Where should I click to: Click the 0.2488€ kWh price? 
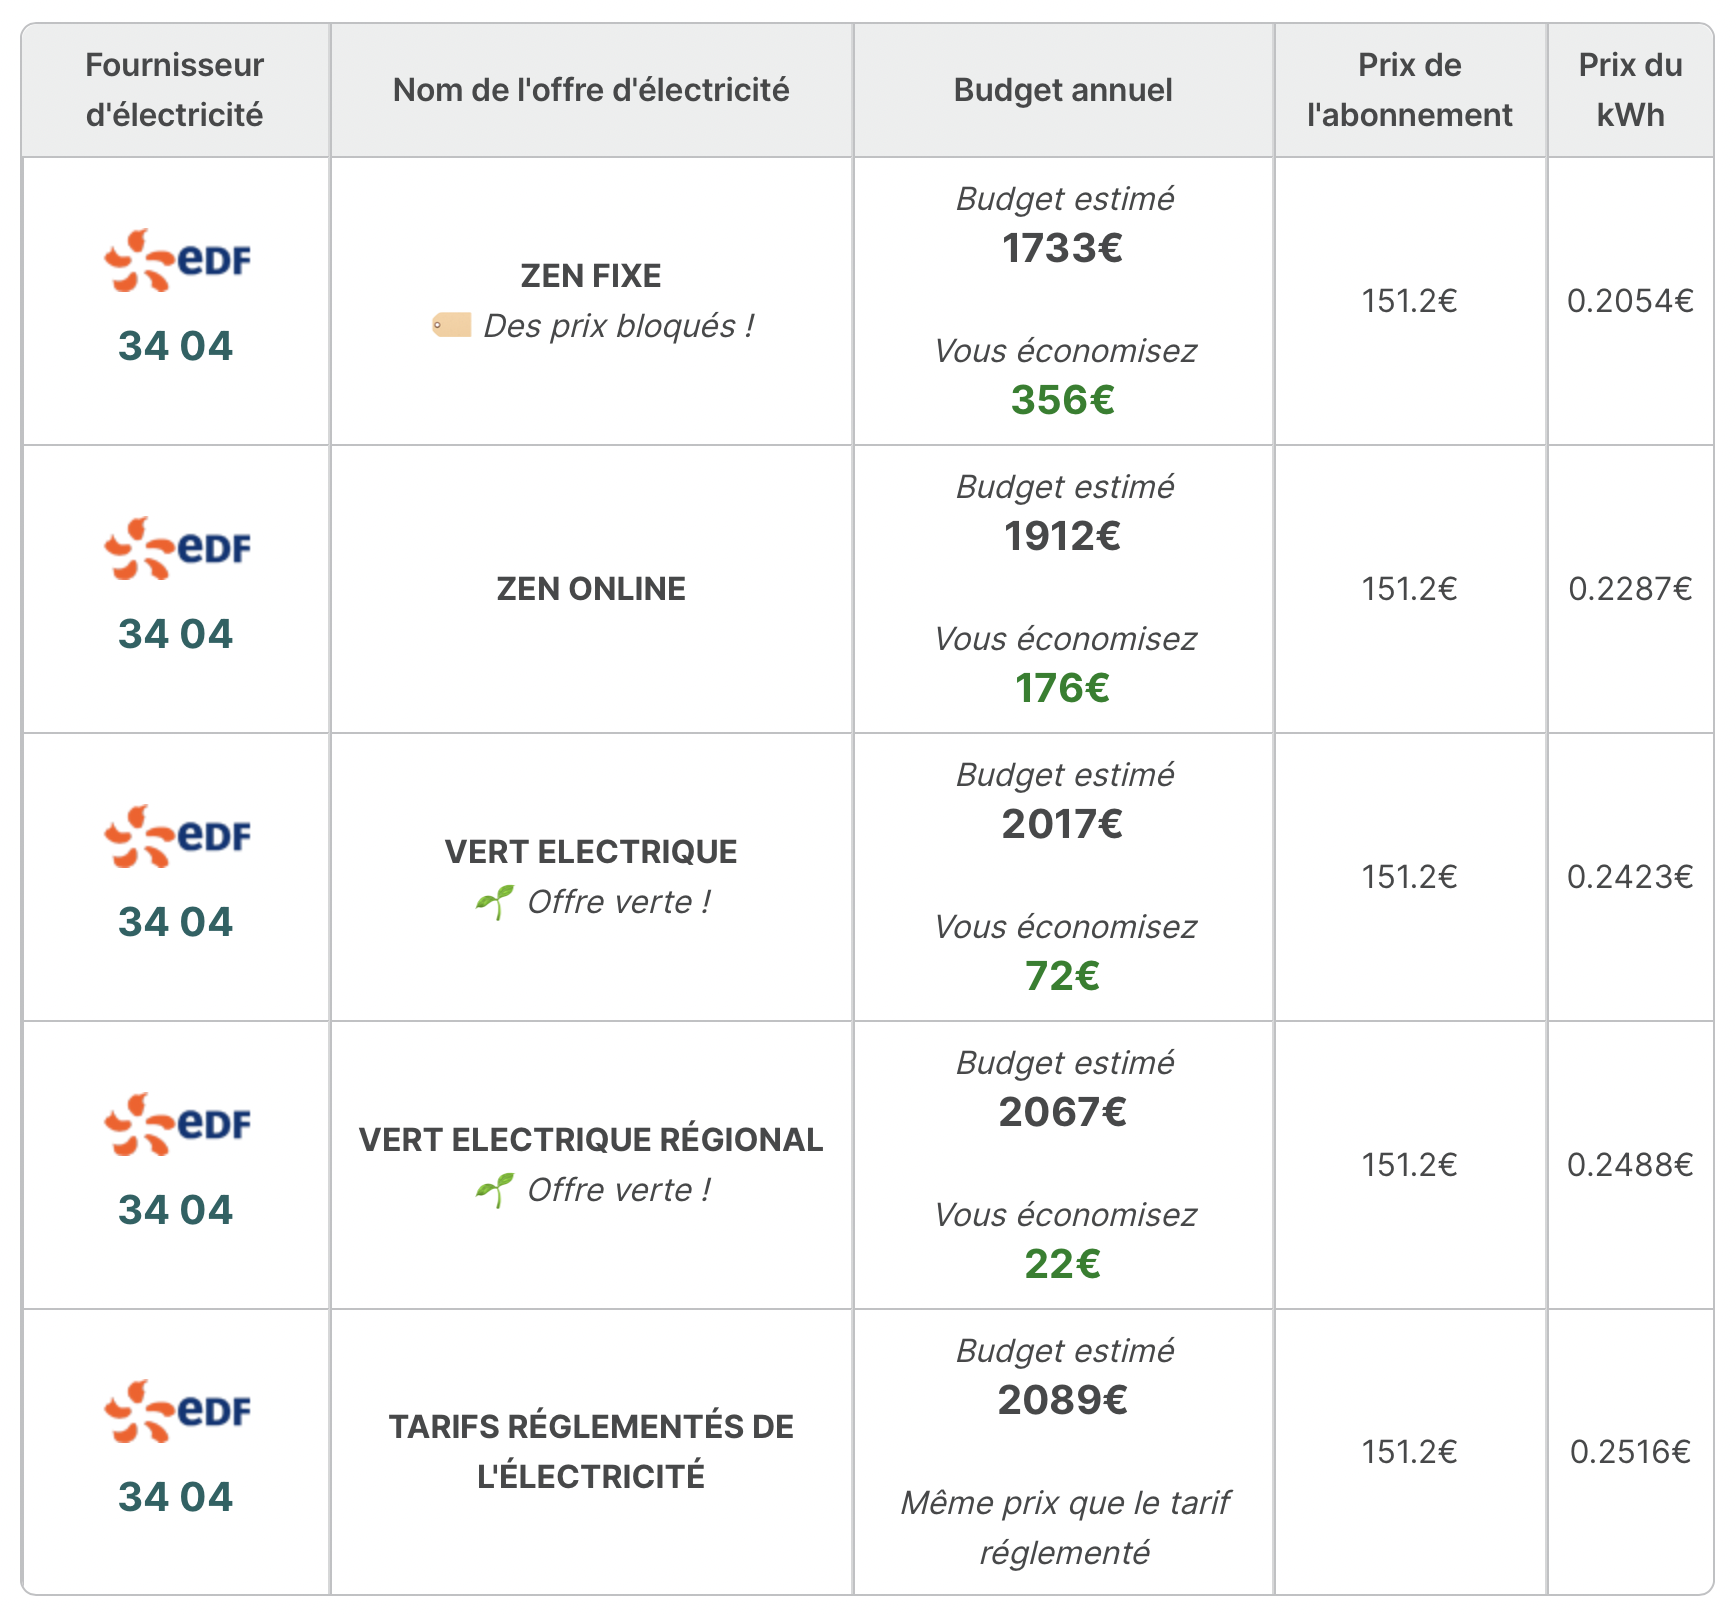click(x=1630, y=1165)
